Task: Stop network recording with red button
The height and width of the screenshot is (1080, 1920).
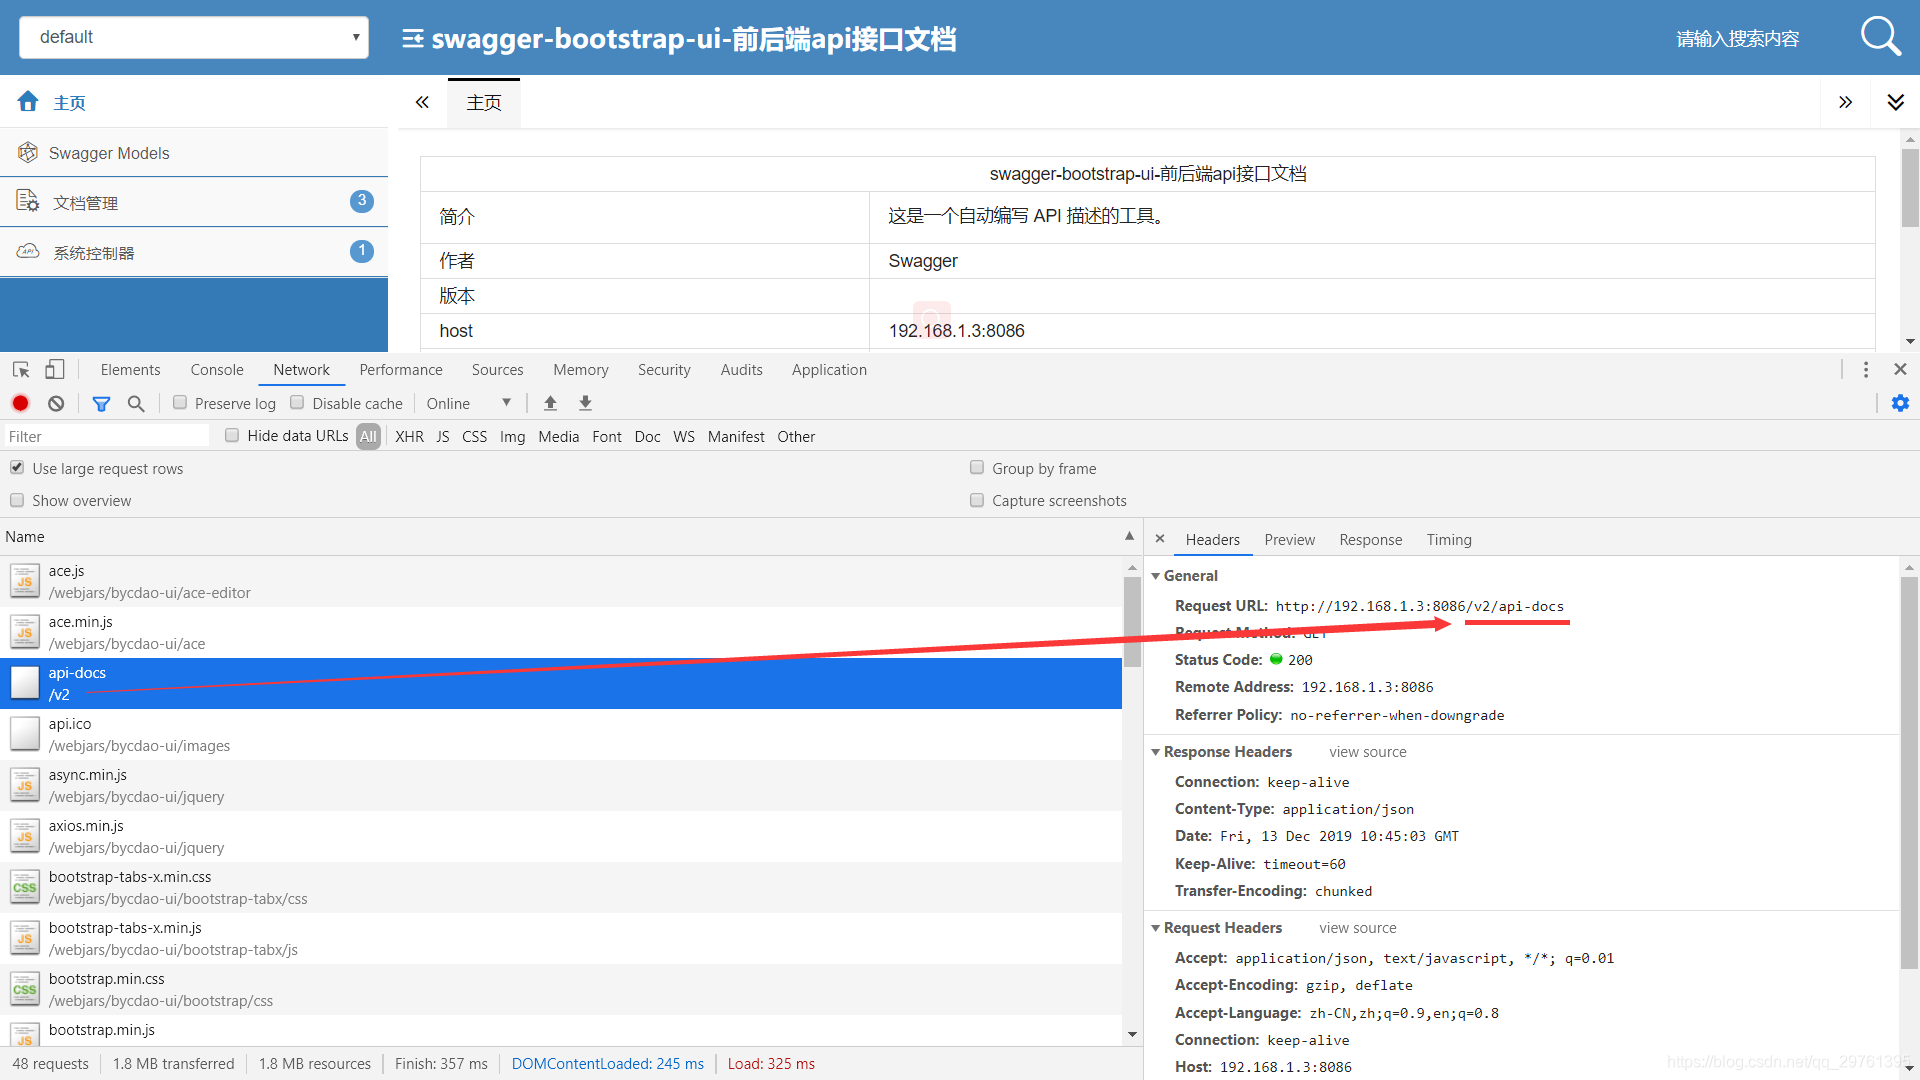Action: pos(20,403)
